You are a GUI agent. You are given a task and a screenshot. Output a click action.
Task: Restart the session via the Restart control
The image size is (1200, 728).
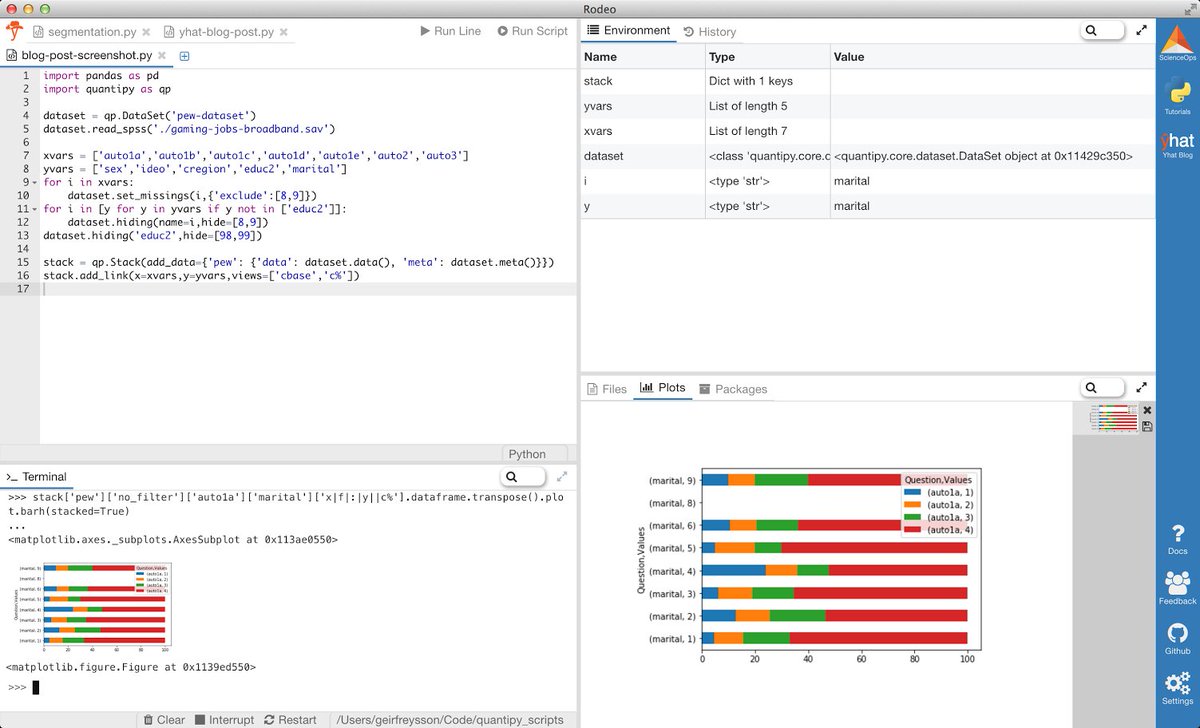[x=290, y=719]
